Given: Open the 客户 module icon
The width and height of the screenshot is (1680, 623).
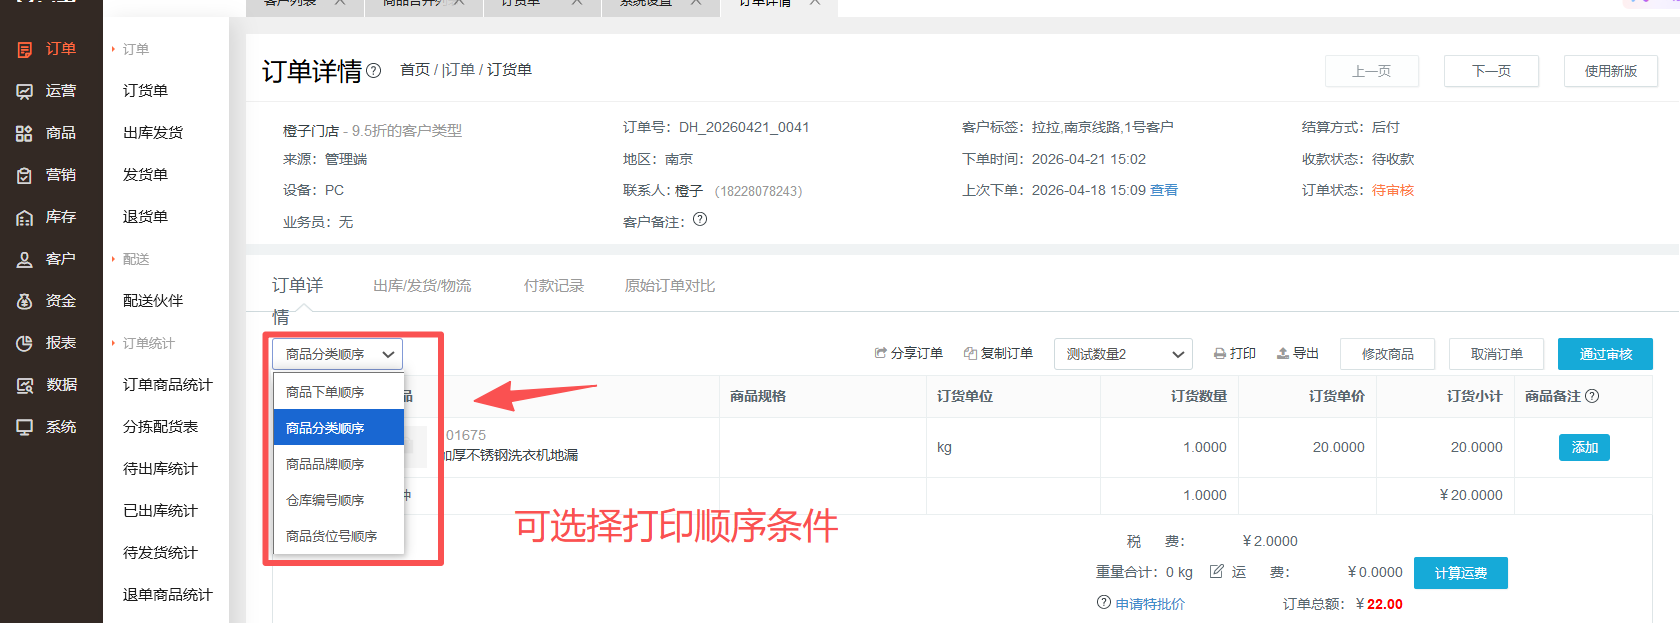Looking at the screenshot, I should (x=24, y=259).
